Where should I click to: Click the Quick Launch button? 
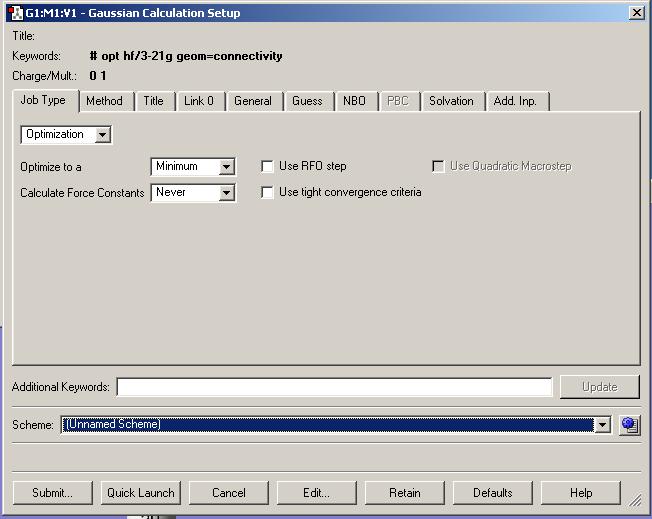coord(141,493)
